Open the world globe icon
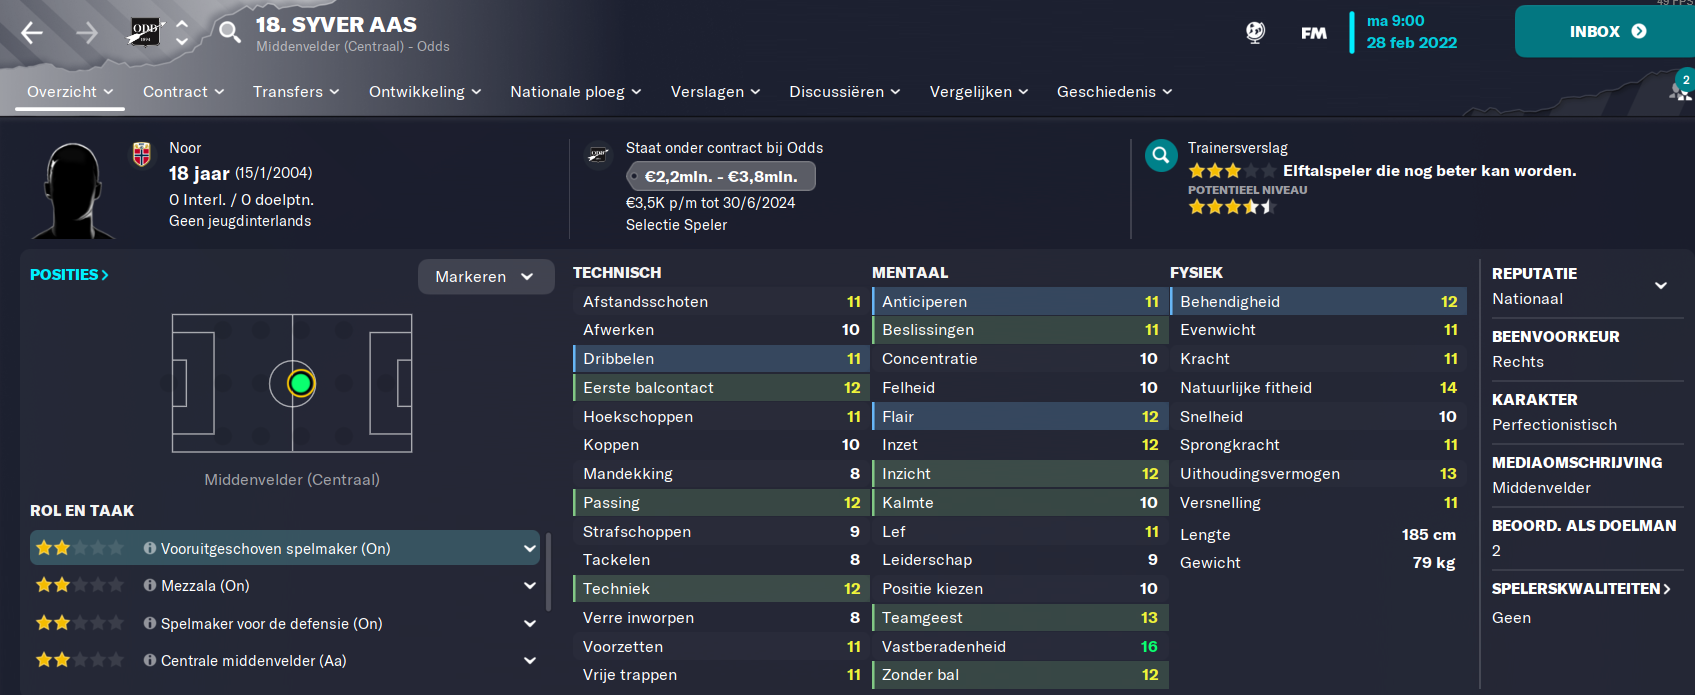The image size is (1695, 695). (x=1255, y=32)
